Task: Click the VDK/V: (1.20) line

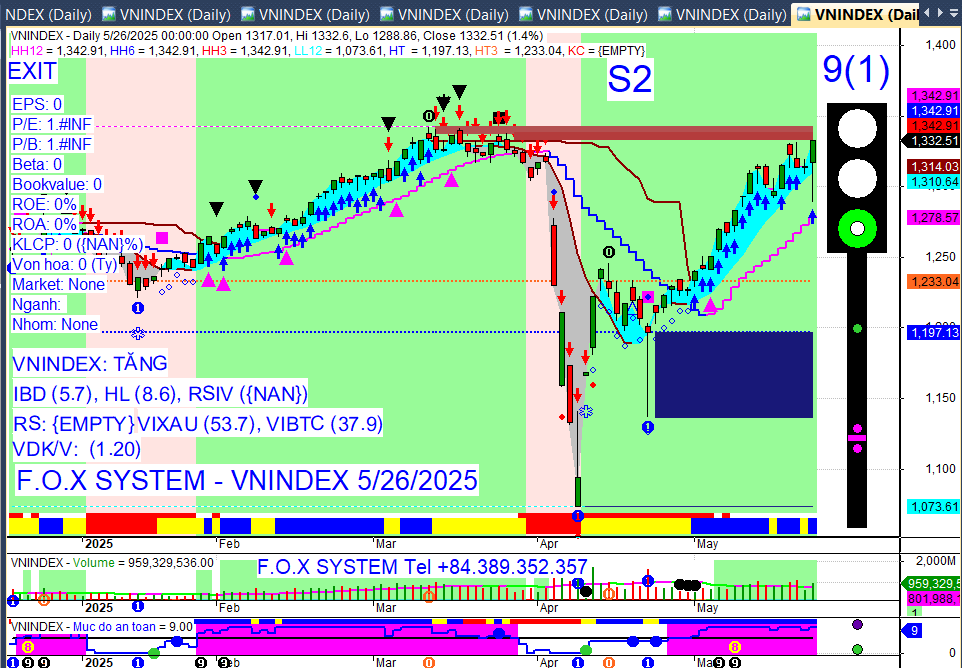Action: (77, 450)
